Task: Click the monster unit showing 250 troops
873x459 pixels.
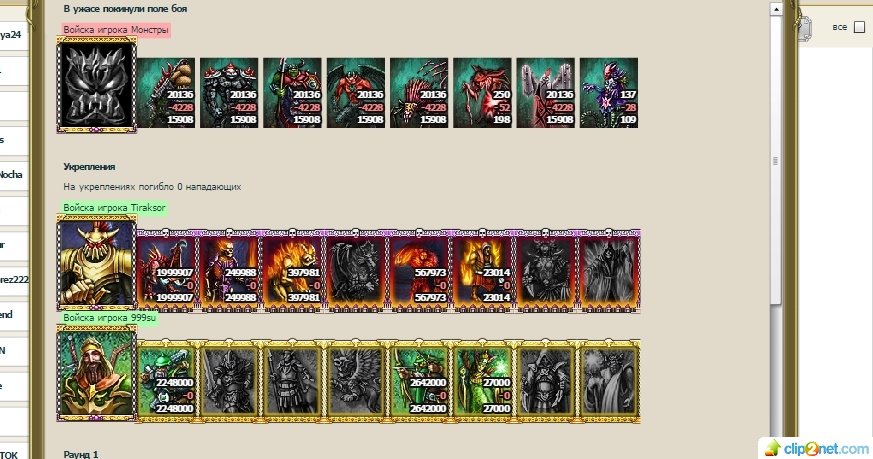Action: [482, 93]
